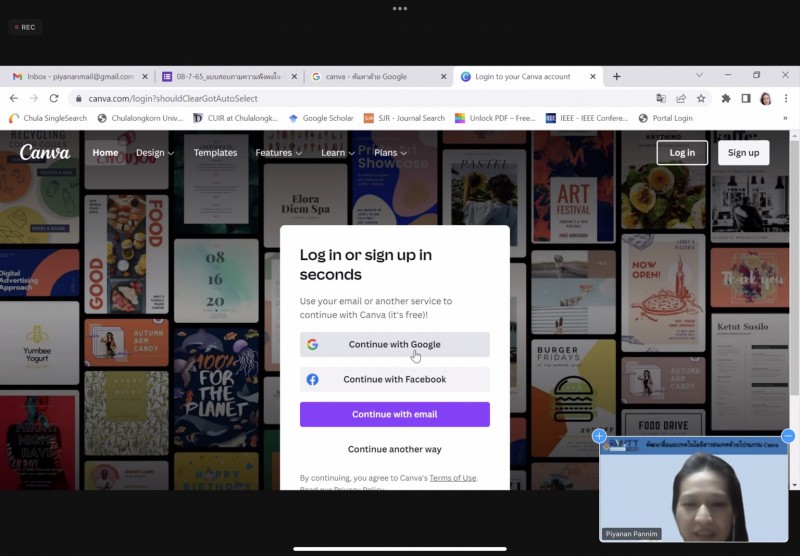Image resolution: width=800 pixels, height=556 pixels.
Task: Click the Facebook logo icon
Action: (312, 380)
